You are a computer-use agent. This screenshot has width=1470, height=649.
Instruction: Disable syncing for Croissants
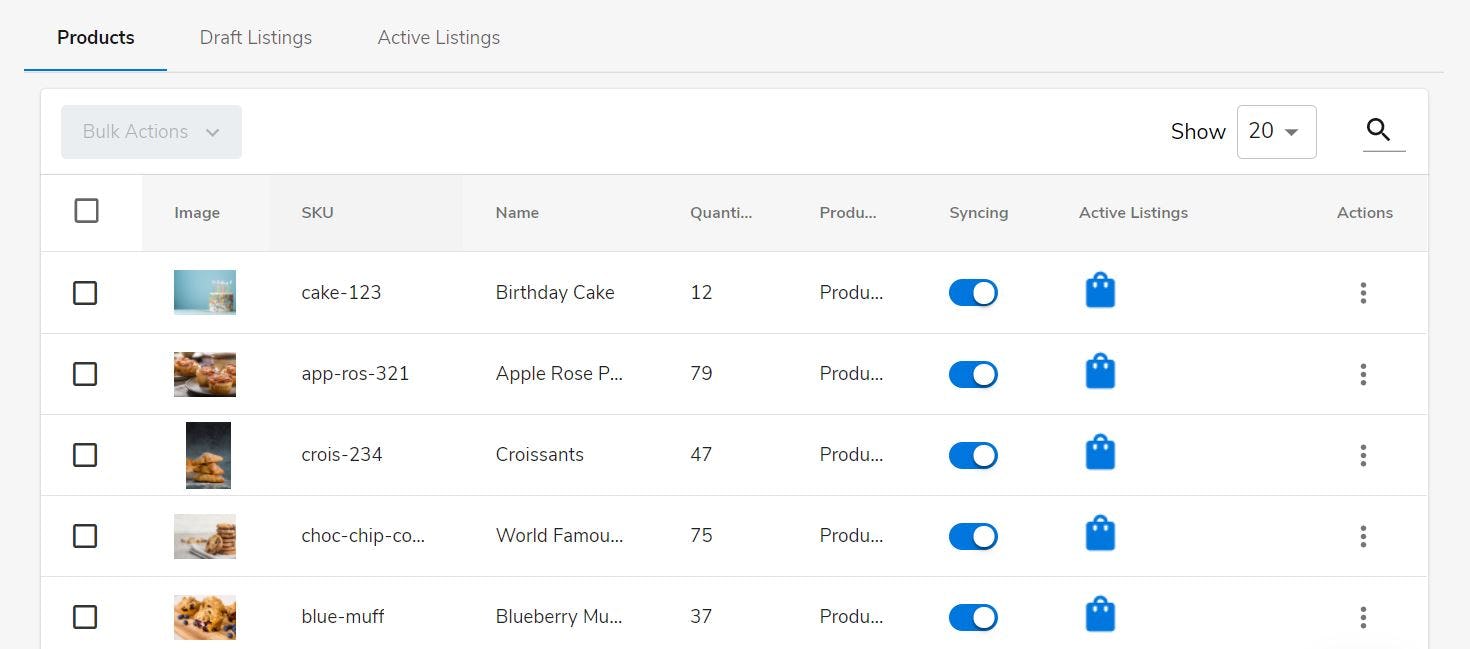(x=973, y=455)
